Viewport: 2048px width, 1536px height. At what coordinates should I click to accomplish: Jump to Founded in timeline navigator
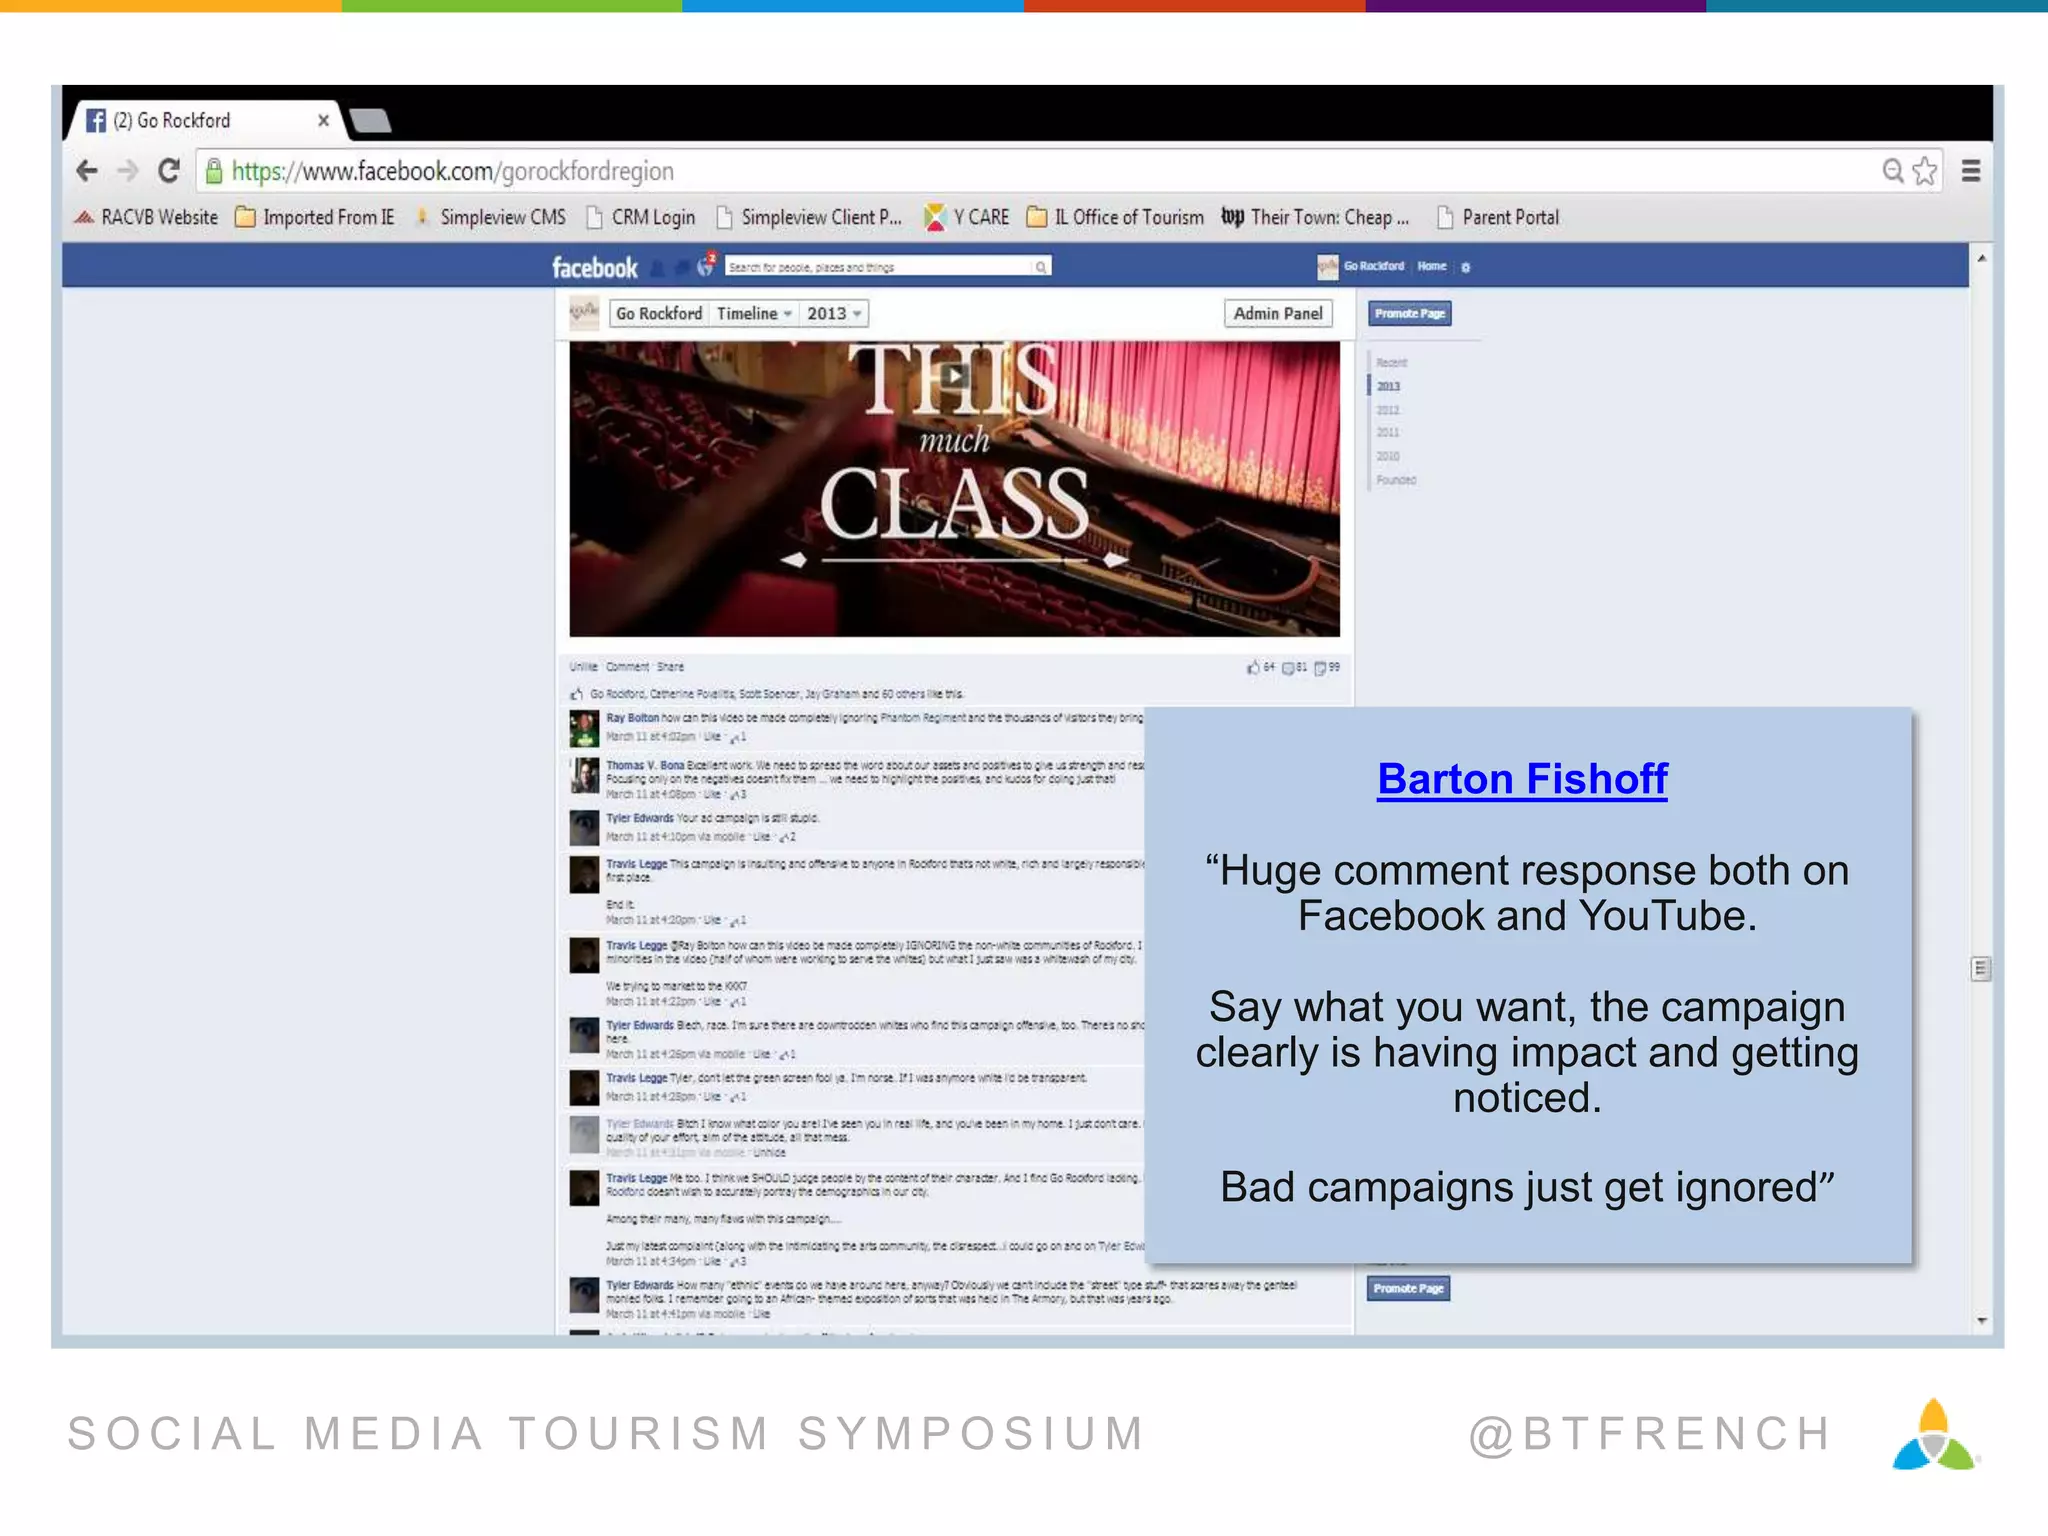pyautogui.click(x=1396, y=480)
